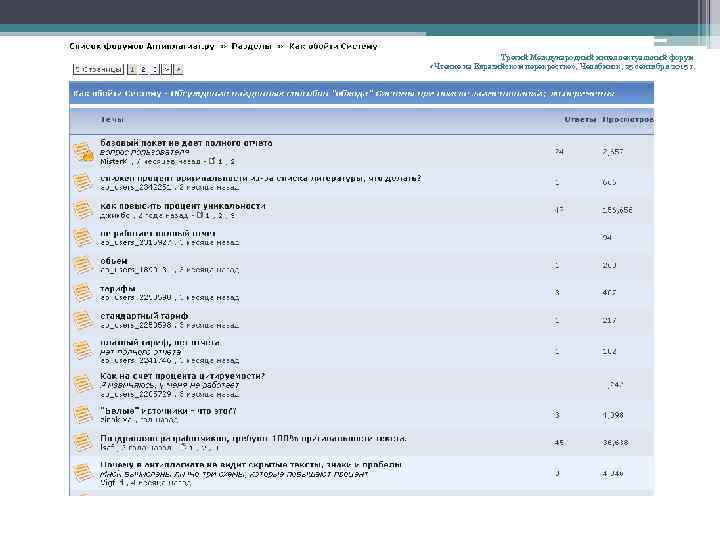Click topic icon beside 'тарифы' thread
Viewport: 720px width, 540px height.
pos(83,292)
